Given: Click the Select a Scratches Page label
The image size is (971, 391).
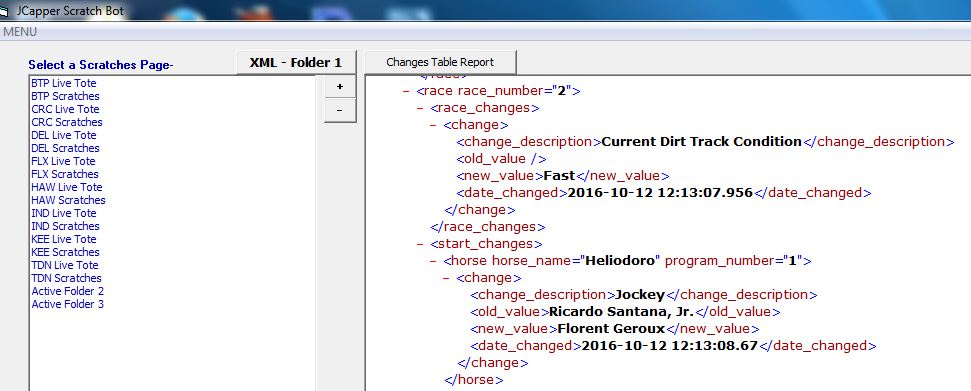Looking at the screenshot, I should (x=101, y=65).
